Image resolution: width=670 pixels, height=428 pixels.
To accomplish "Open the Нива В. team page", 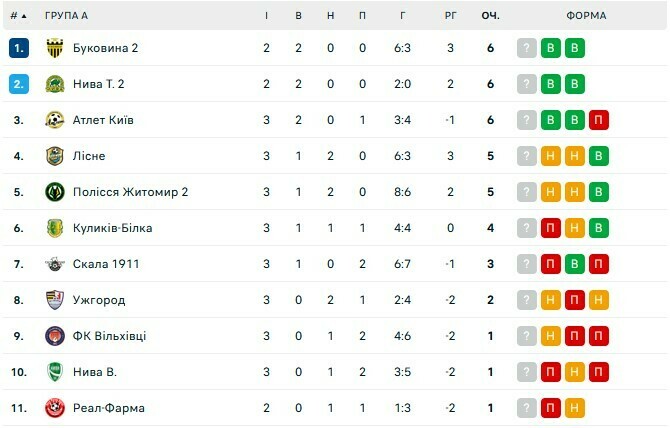I will [x=95, y=372].
